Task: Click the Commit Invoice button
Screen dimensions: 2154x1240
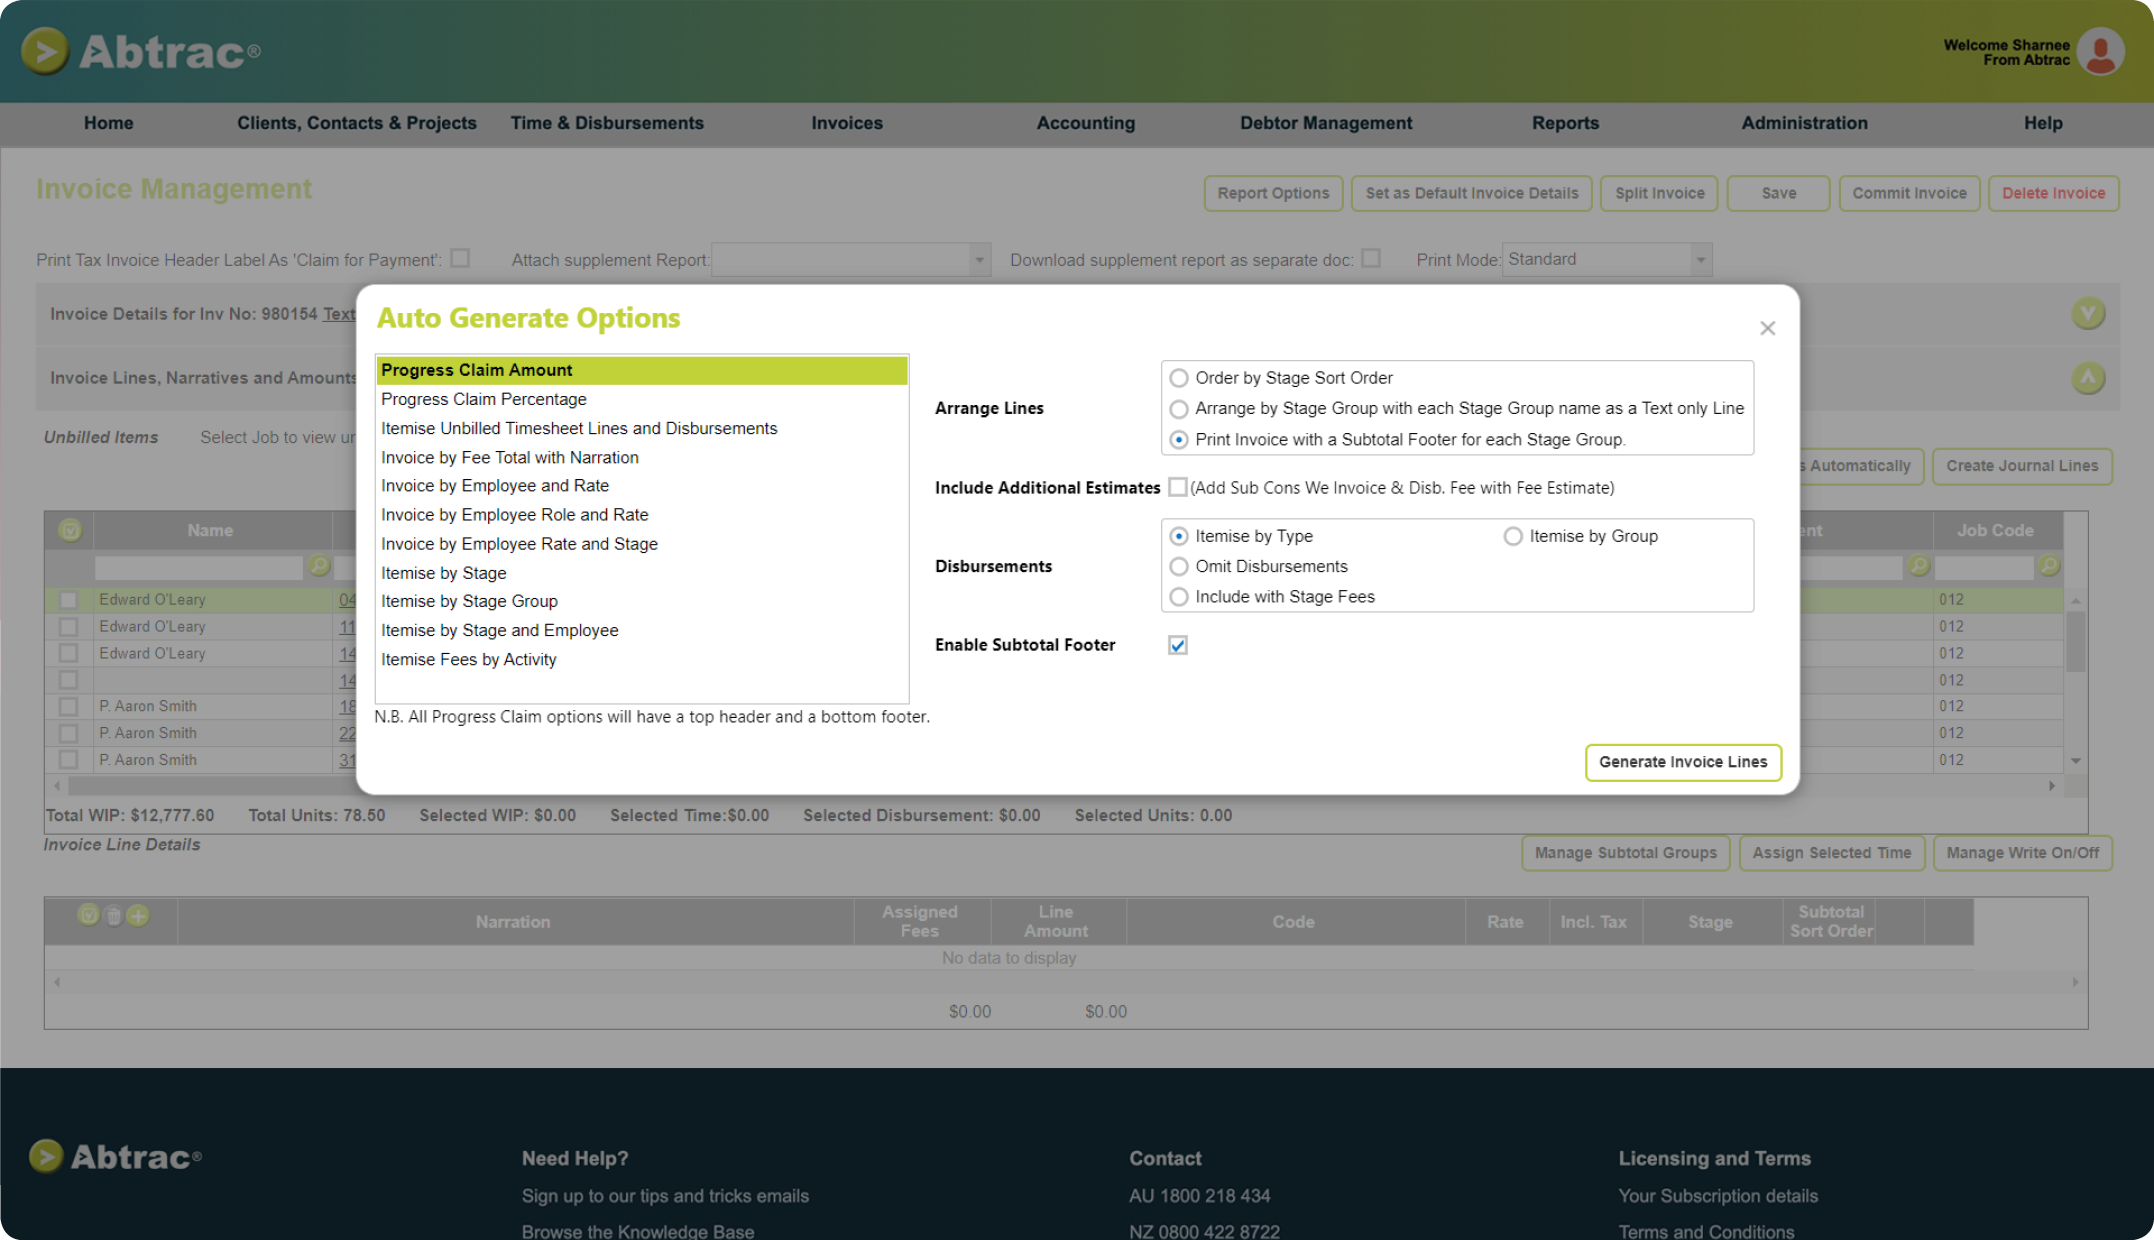Action: coord(1908,194)
